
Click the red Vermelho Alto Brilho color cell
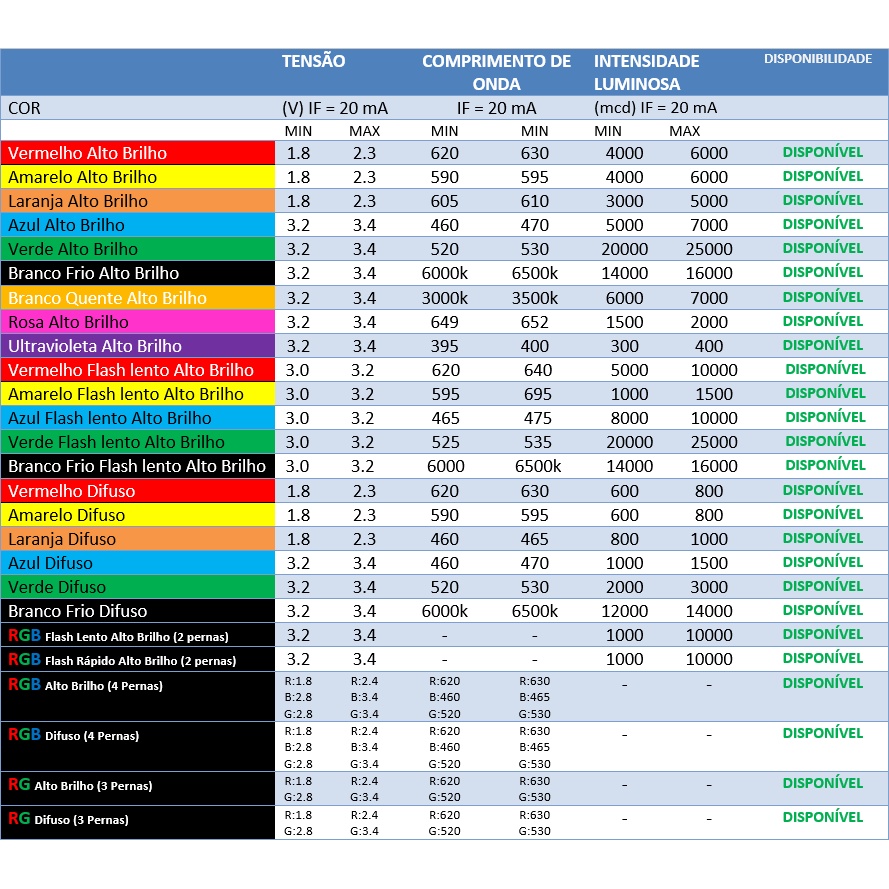tap(138, 153)
